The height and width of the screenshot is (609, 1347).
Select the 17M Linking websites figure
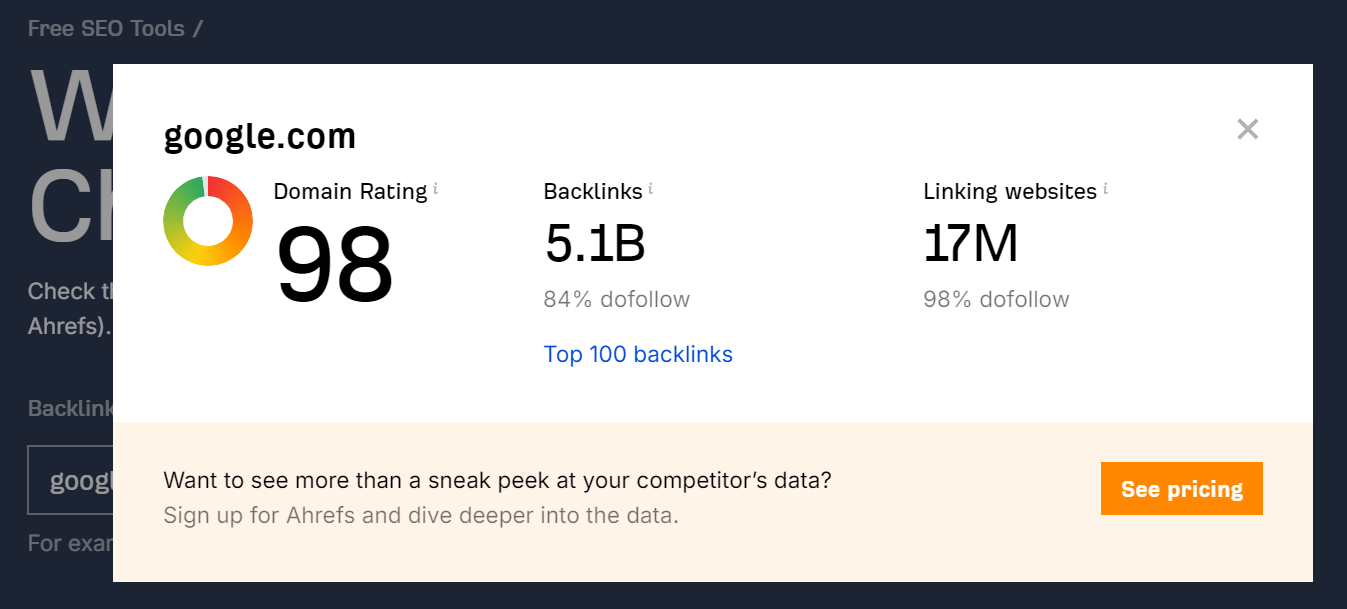(969, 243)
